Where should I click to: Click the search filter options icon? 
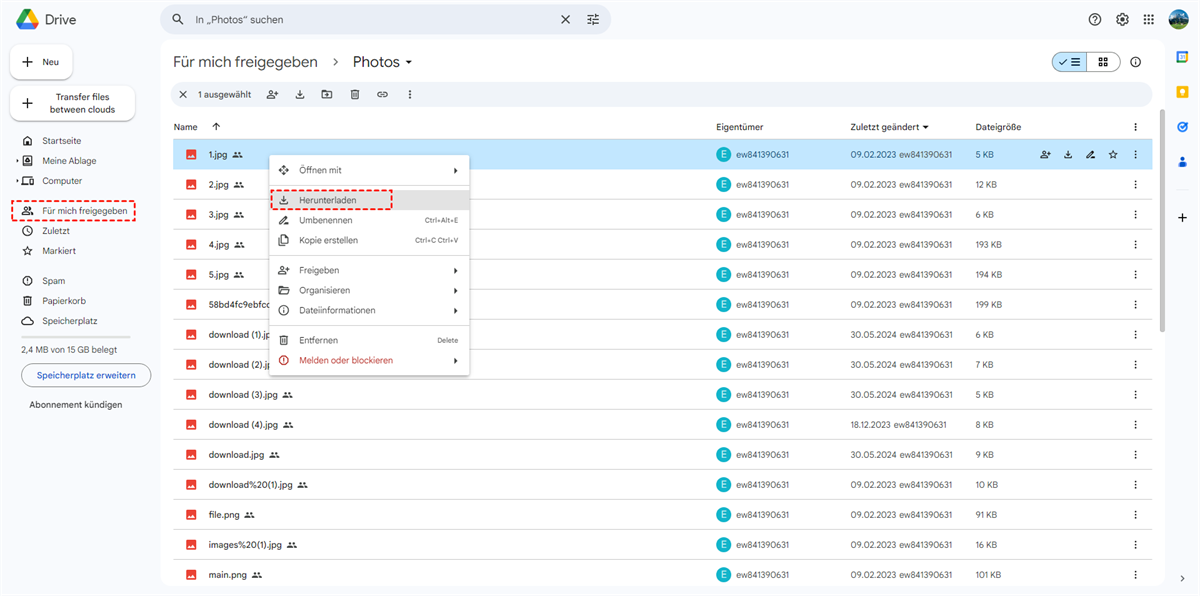tap(593, 20)
